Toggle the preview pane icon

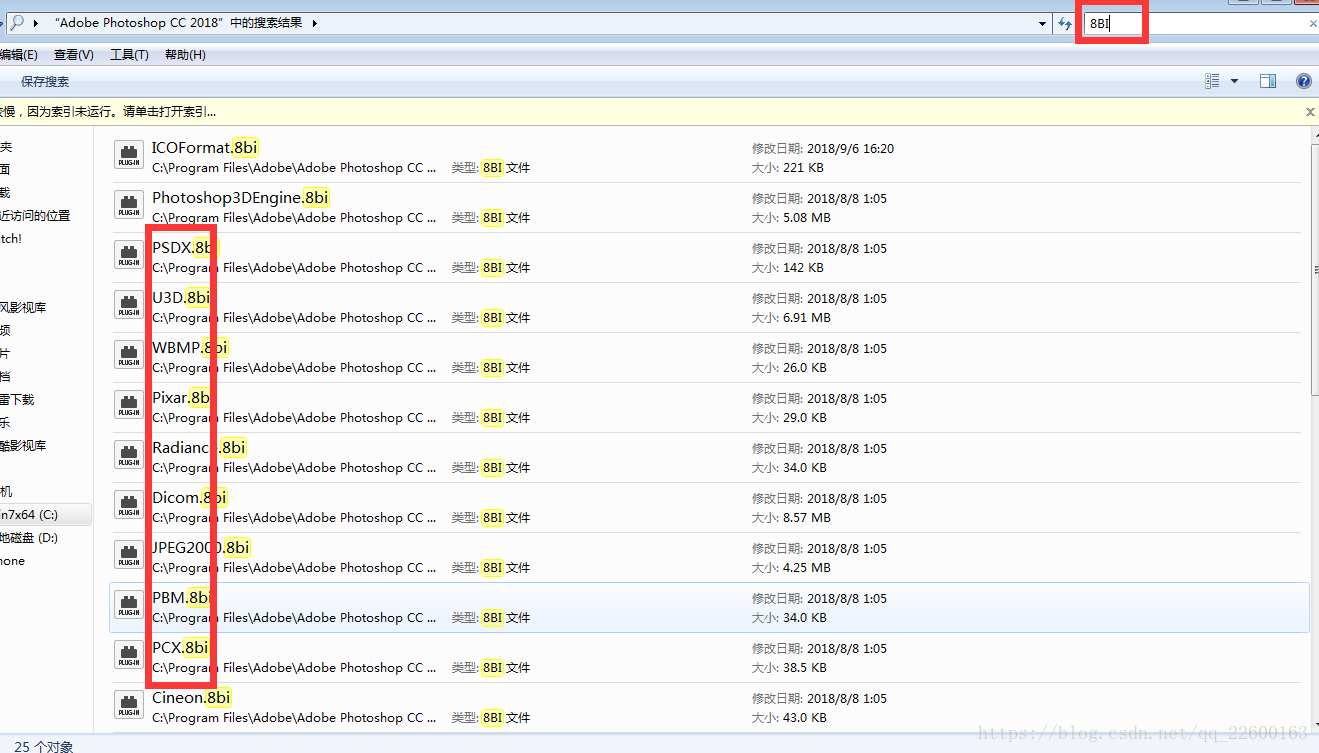[x=1267, y=81]
